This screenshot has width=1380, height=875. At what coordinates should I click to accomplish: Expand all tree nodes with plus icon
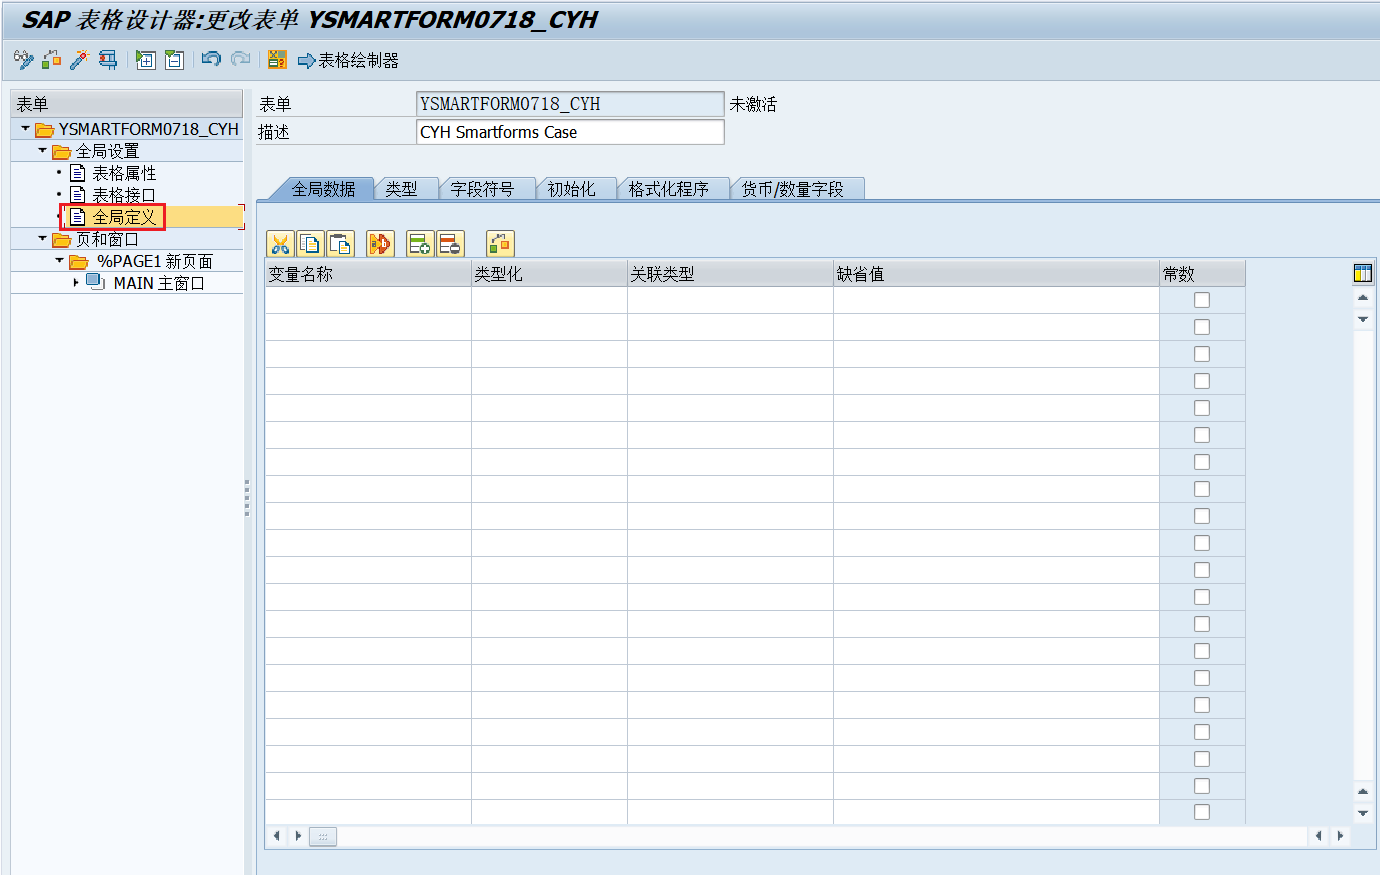(146, 60)
